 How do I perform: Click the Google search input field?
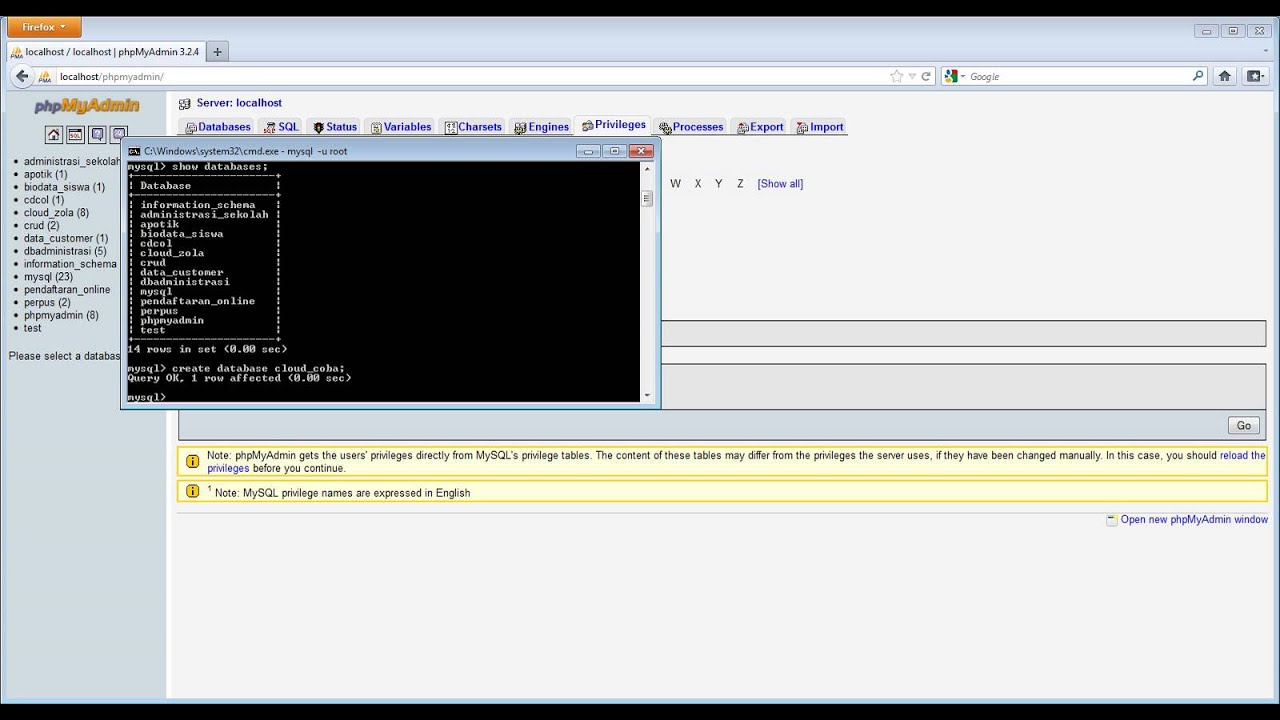1078,76
